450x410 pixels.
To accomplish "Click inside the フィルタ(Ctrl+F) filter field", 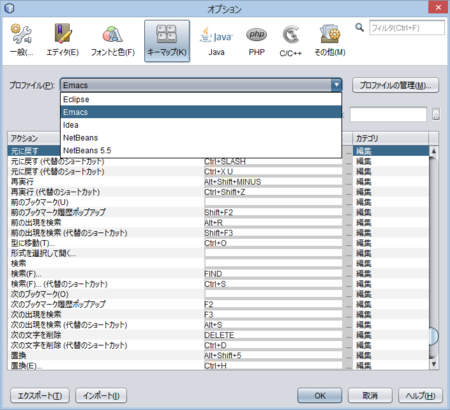I will pos(407,28).
